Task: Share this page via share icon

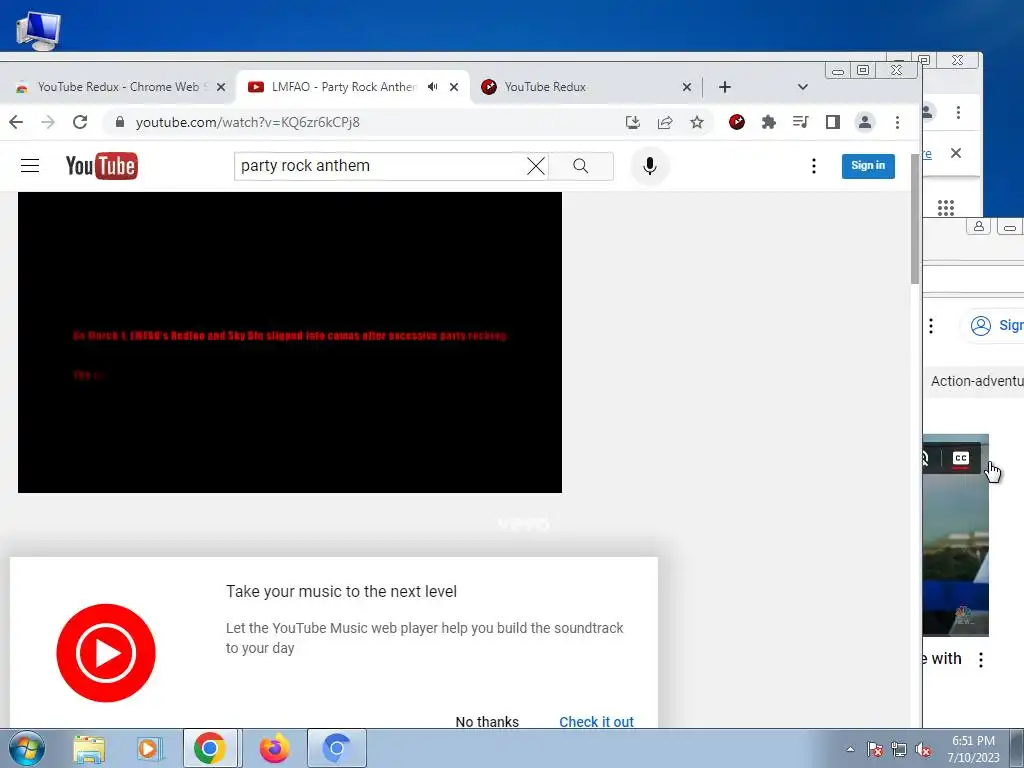Action: pyautogui.click(x=665, y=122)
